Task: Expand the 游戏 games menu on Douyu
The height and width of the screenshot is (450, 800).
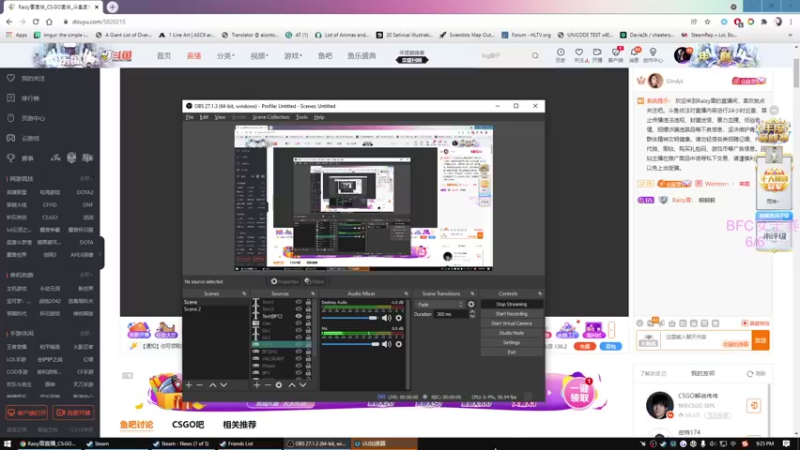Action: [293, 56]
